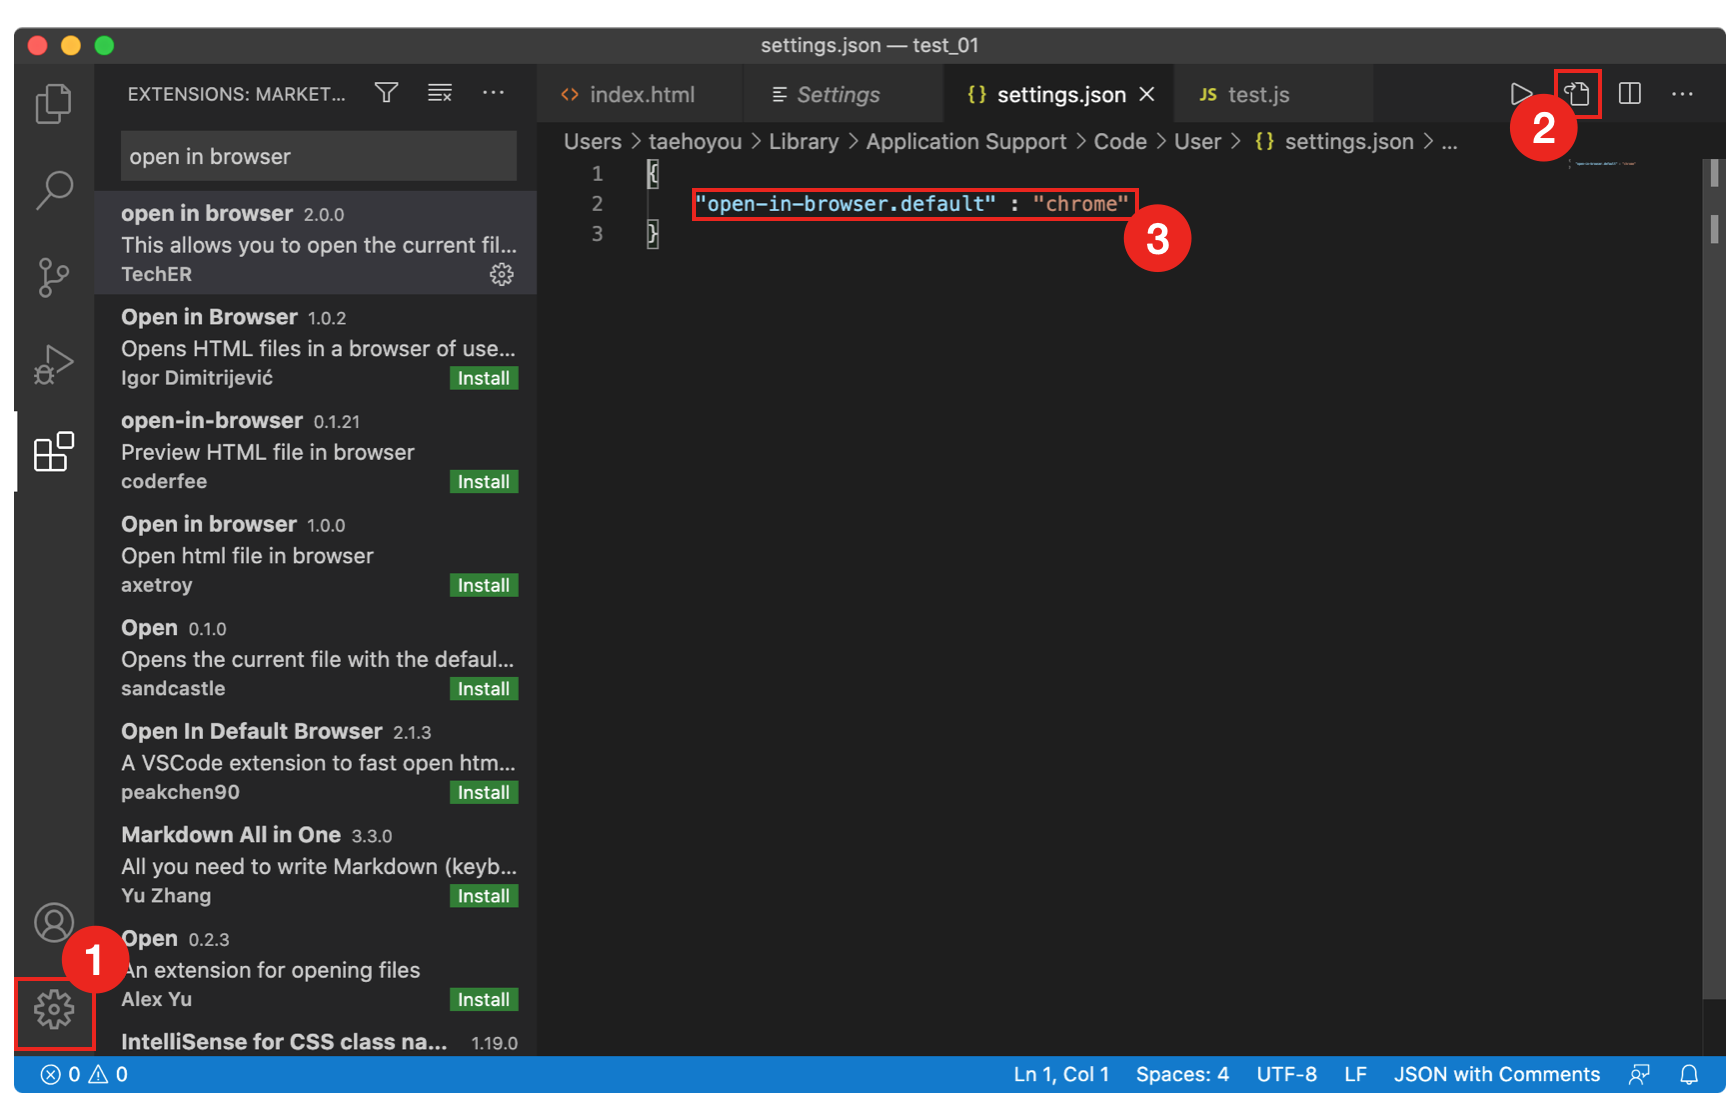Click settings.json in the breadcrumb
This screenshot has width=1734, height=1108.
tap(1334, 142)
